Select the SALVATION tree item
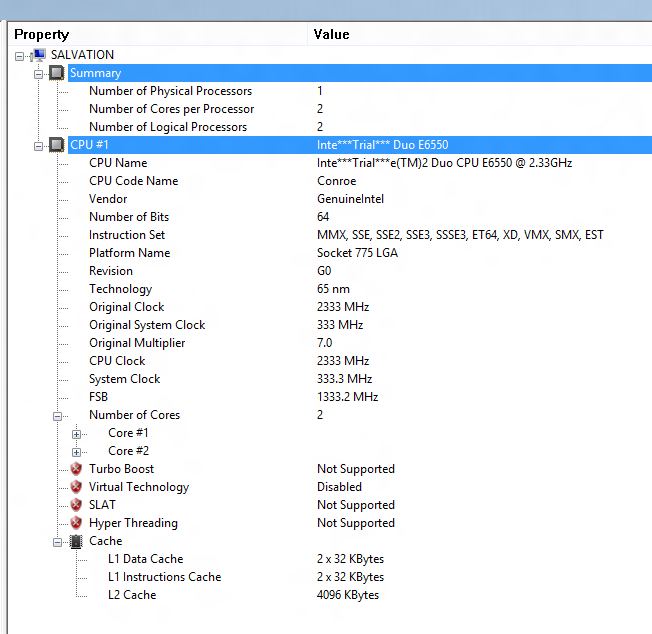 pos(82,55)
